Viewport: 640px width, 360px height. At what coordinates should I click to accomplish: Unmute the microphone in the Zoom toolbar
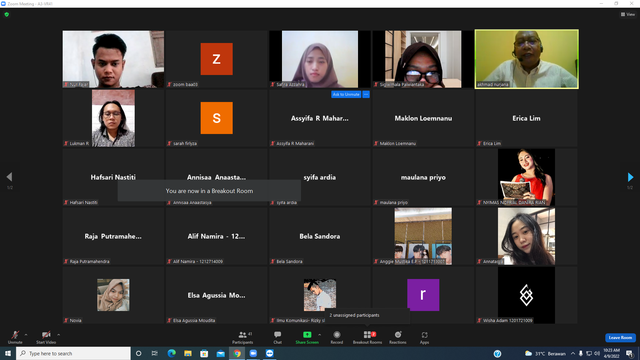(15, 337)
